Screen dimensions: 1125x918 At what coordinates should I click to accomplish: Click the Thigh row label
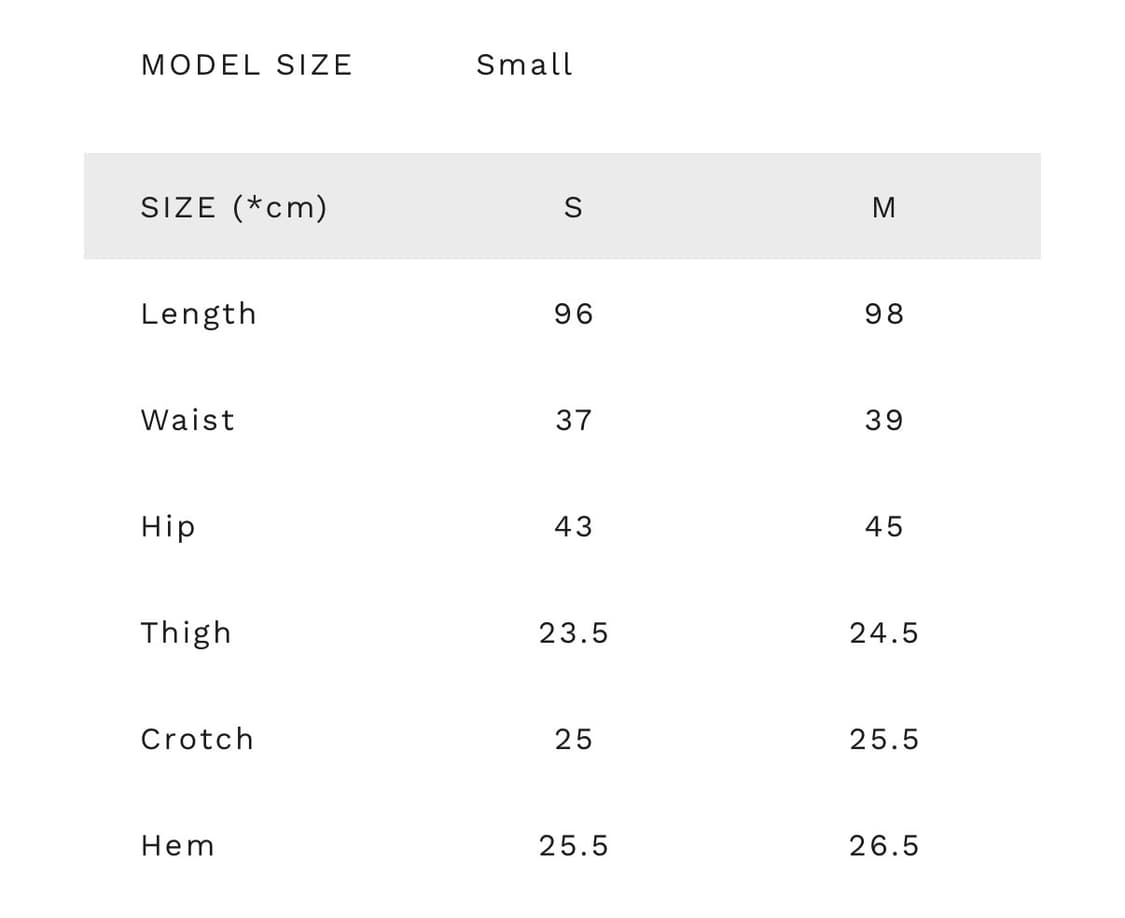click(x=186, y=633)
